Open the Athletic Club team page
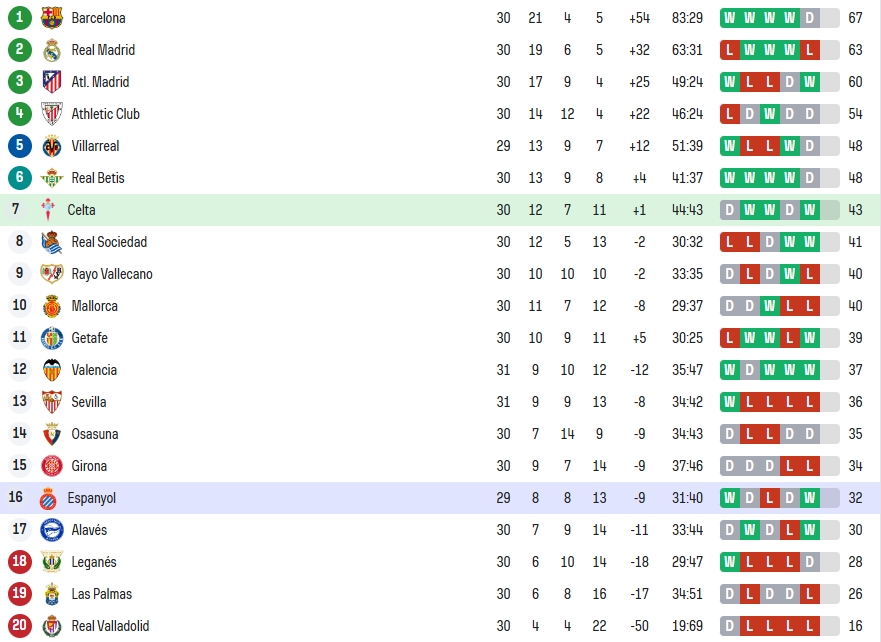The image size is (881, 642). [x=105, y=114]
